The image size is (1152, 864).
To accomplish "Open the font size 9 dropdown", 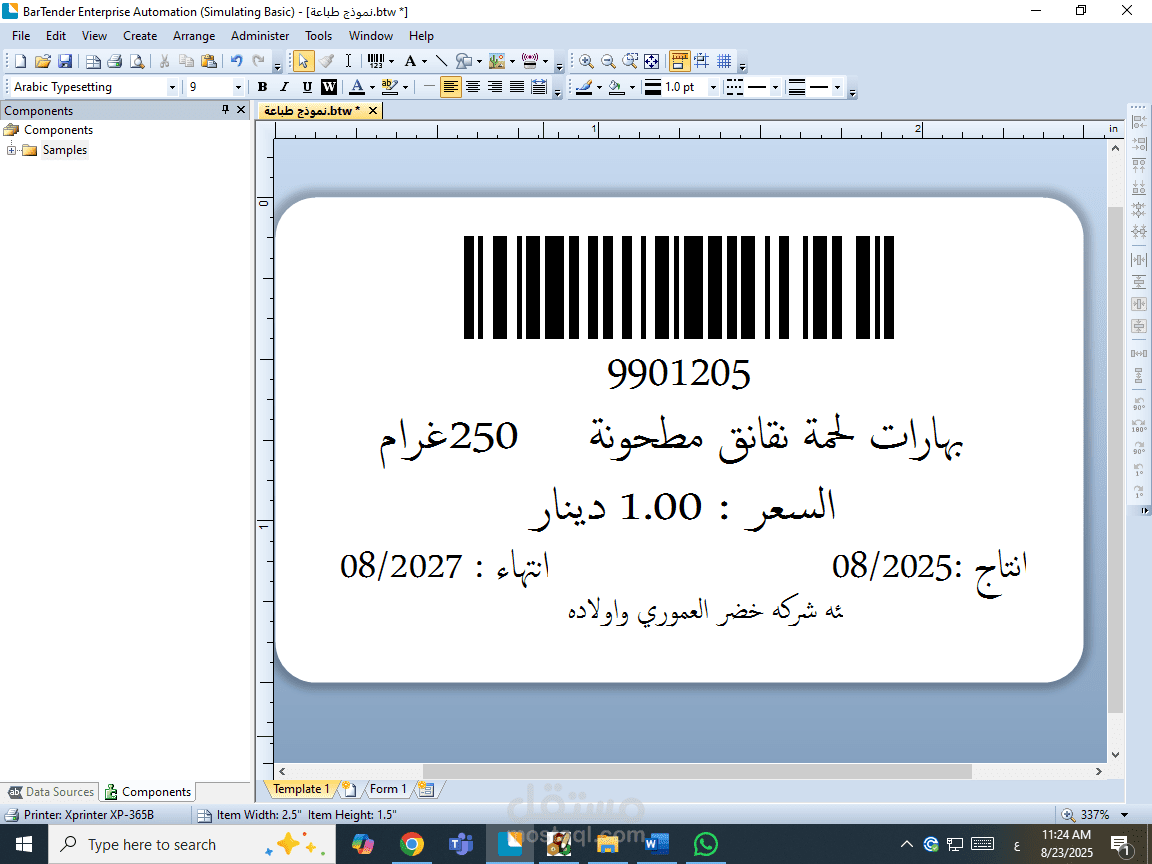I will (x=238, y=87).
